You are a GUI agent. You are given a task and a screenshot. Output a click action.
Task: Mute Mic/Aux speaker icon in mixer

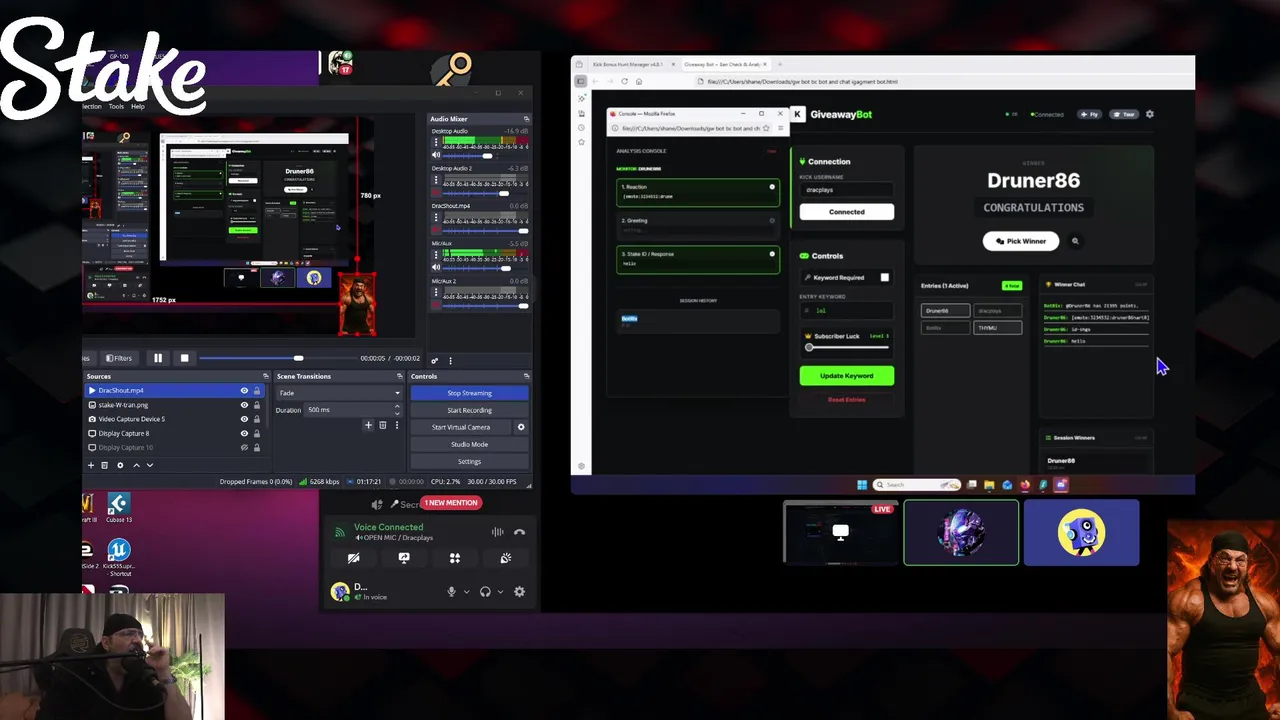436,268
